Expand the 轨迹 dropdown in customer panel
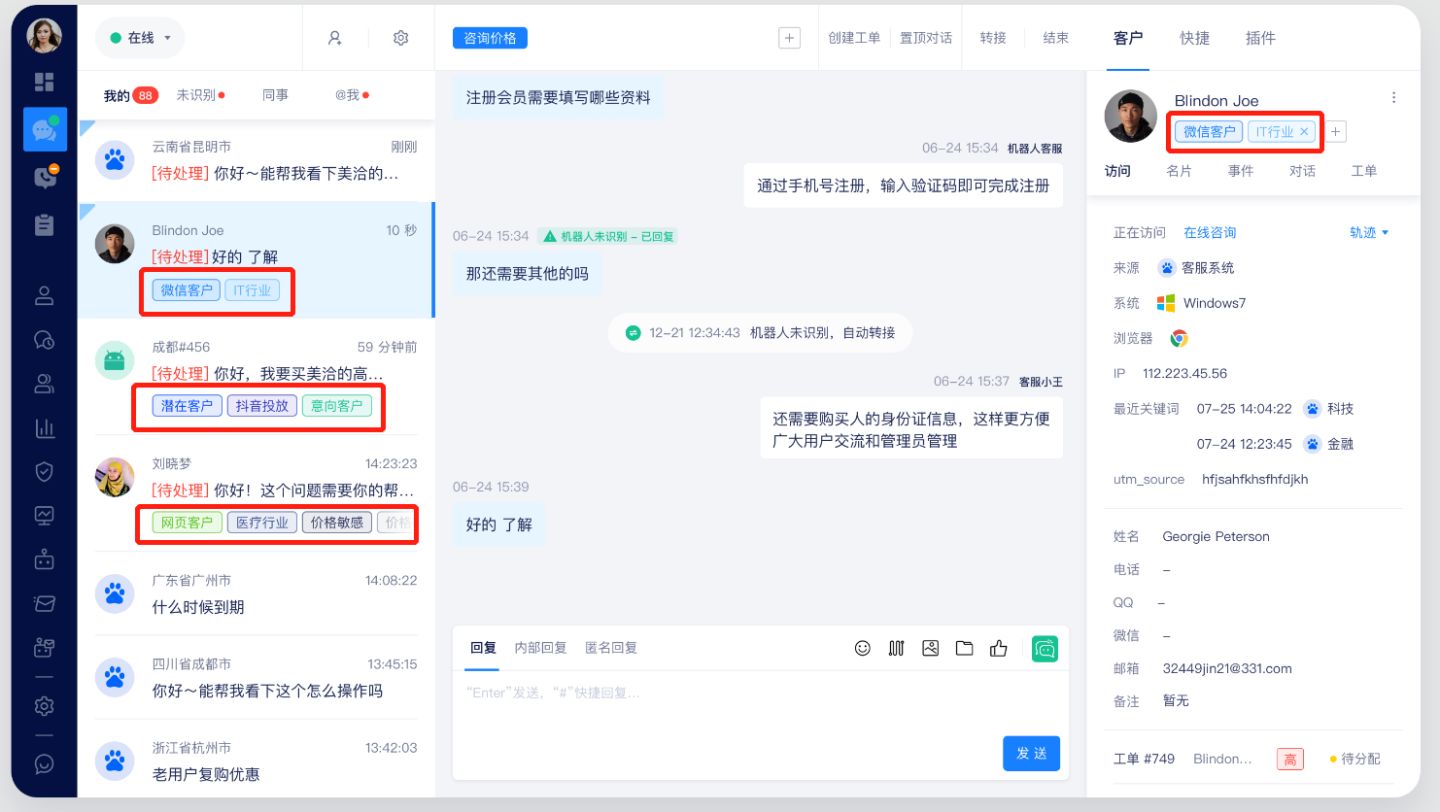Viewport: 1440px width, 812px height. pyautogui.click(x=1367, y=232)
